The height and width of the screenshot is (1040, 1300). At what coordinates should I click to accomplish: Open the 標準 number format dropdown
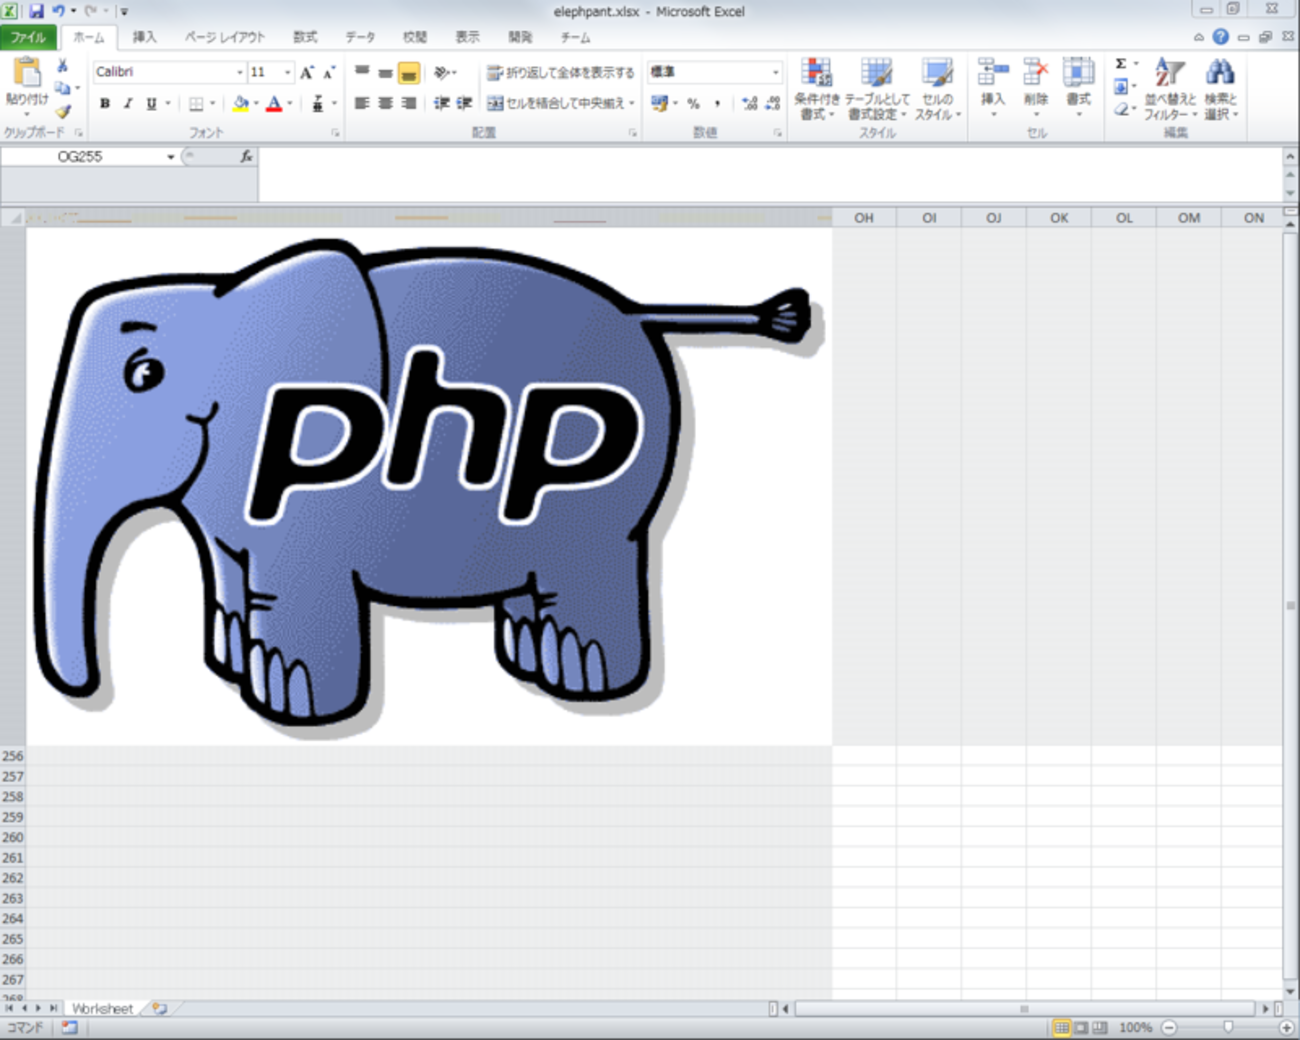click(x=775, y=72)
